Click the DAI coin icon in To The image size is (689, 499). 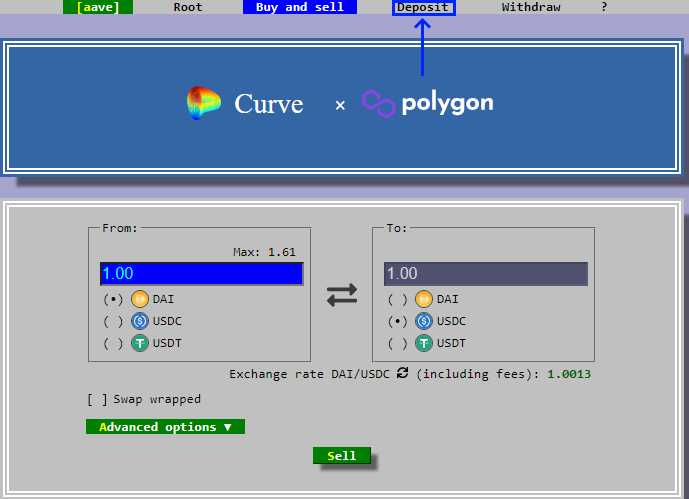coord(424,300)
